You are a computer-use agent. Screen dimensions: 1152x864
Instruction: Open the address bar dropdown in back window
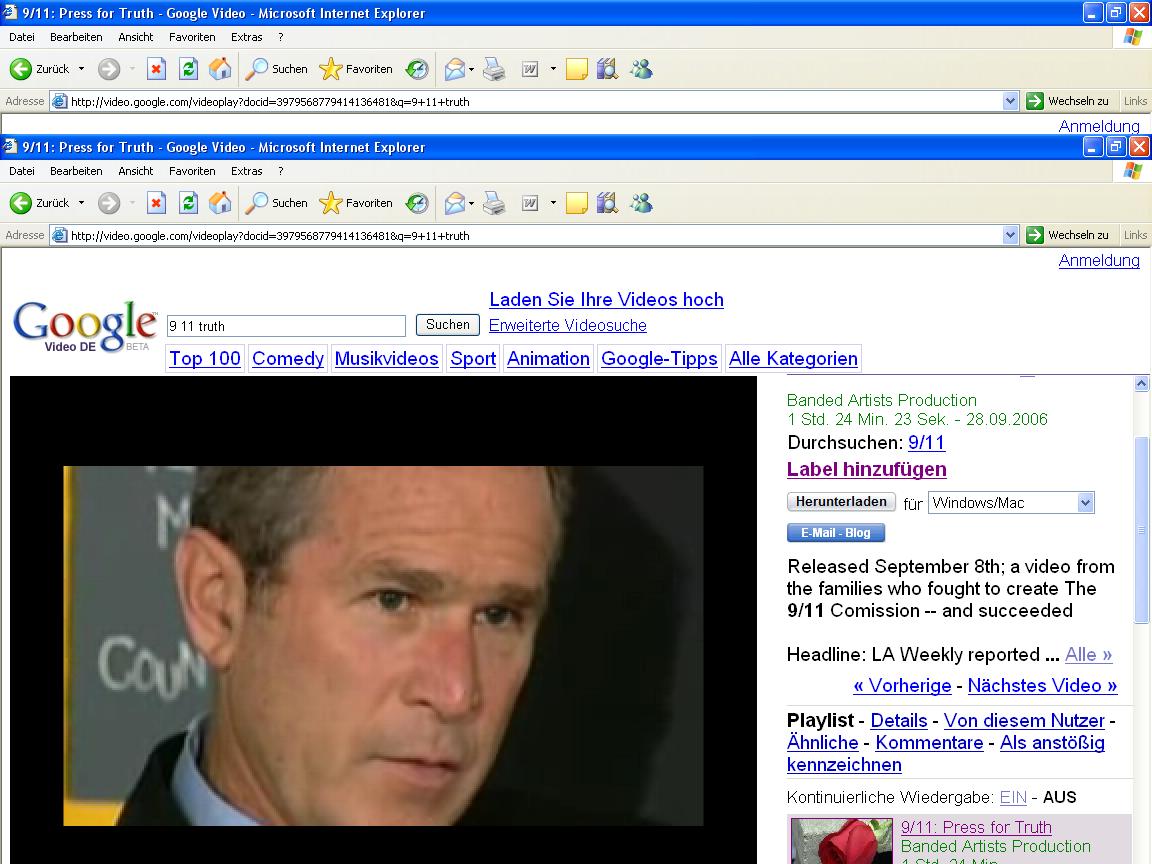(1010, 101)
